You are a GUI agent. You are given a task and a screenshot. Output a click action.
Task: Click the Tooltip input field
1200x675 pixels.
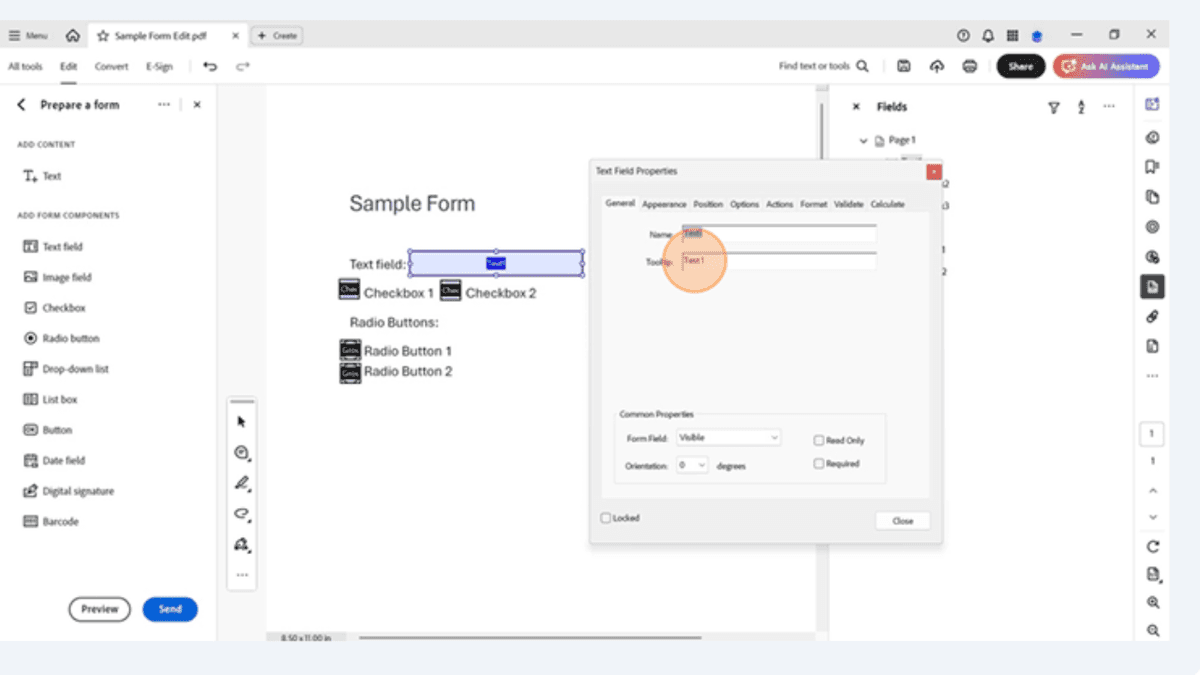click(x=779, y=259)
